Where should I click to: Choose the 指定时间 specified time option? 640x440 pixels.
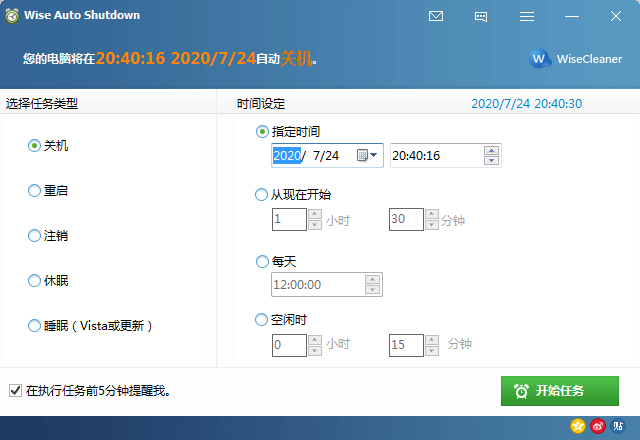[x=288, y=132]
